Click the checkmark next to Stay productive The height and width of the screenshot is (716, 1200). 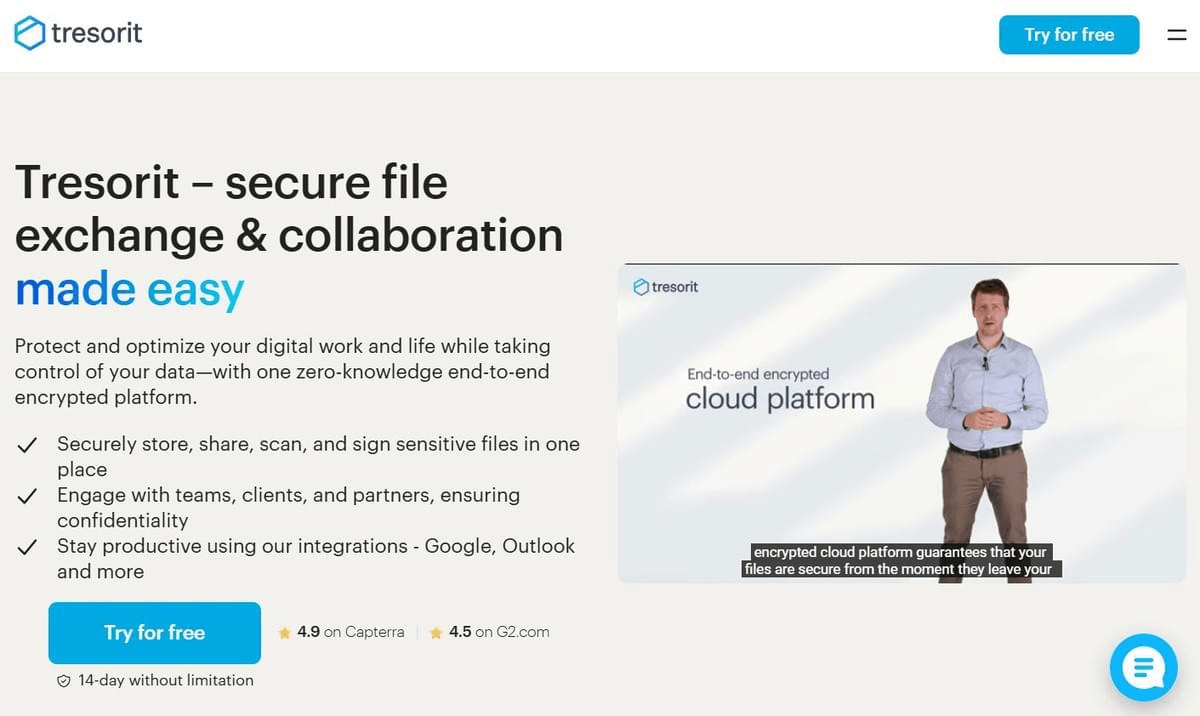[28, 546]
